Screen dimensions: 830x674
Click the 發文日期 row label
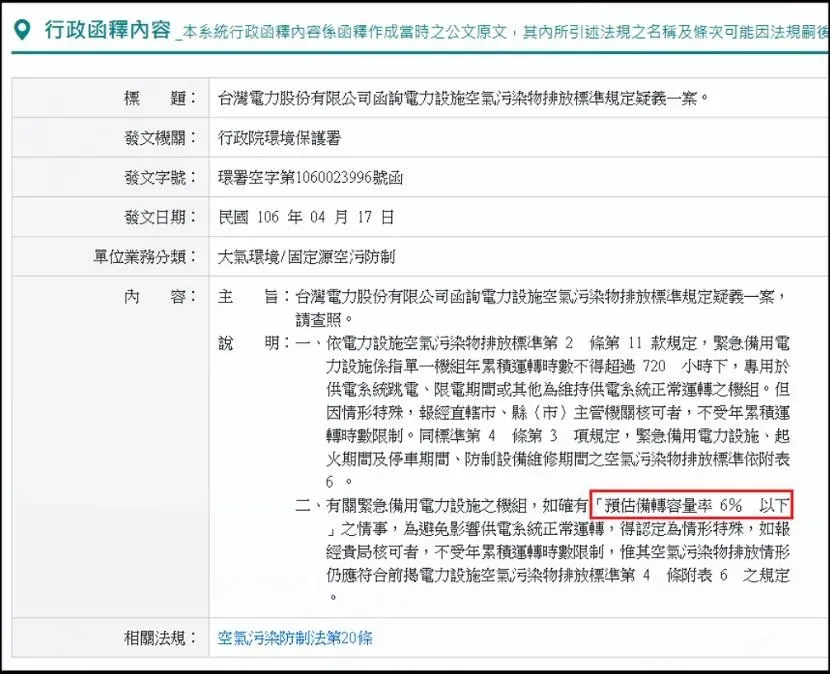click(160, 217)
